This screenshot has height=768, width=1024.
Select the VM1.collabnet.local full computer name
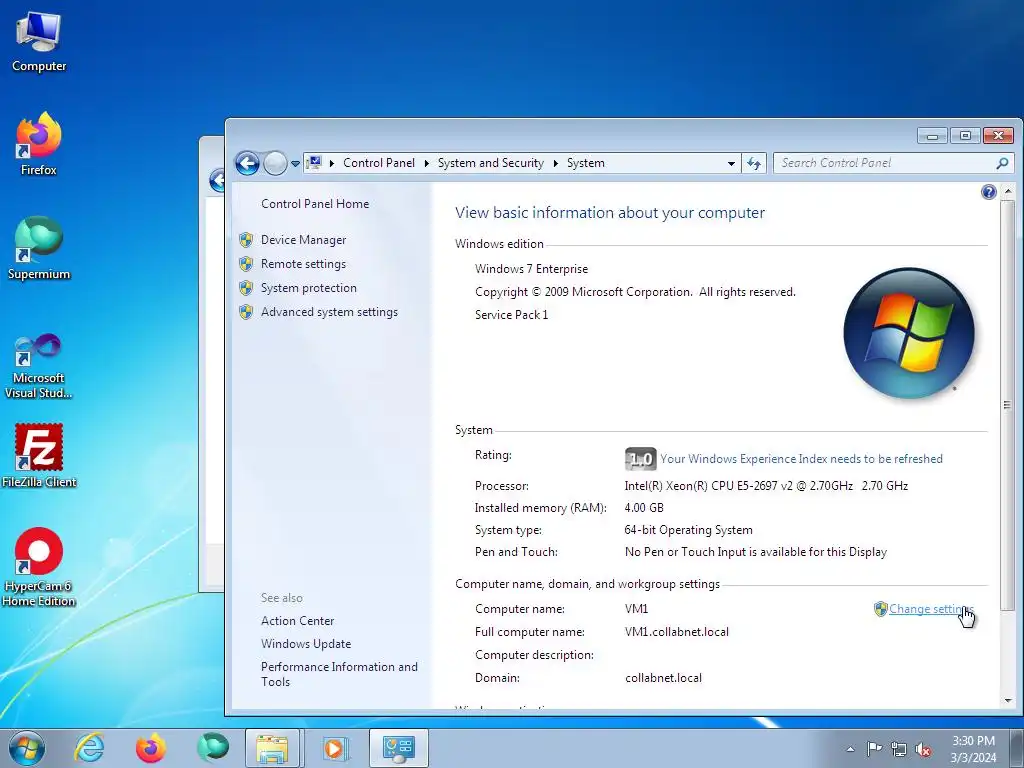(x=677, y=632)
